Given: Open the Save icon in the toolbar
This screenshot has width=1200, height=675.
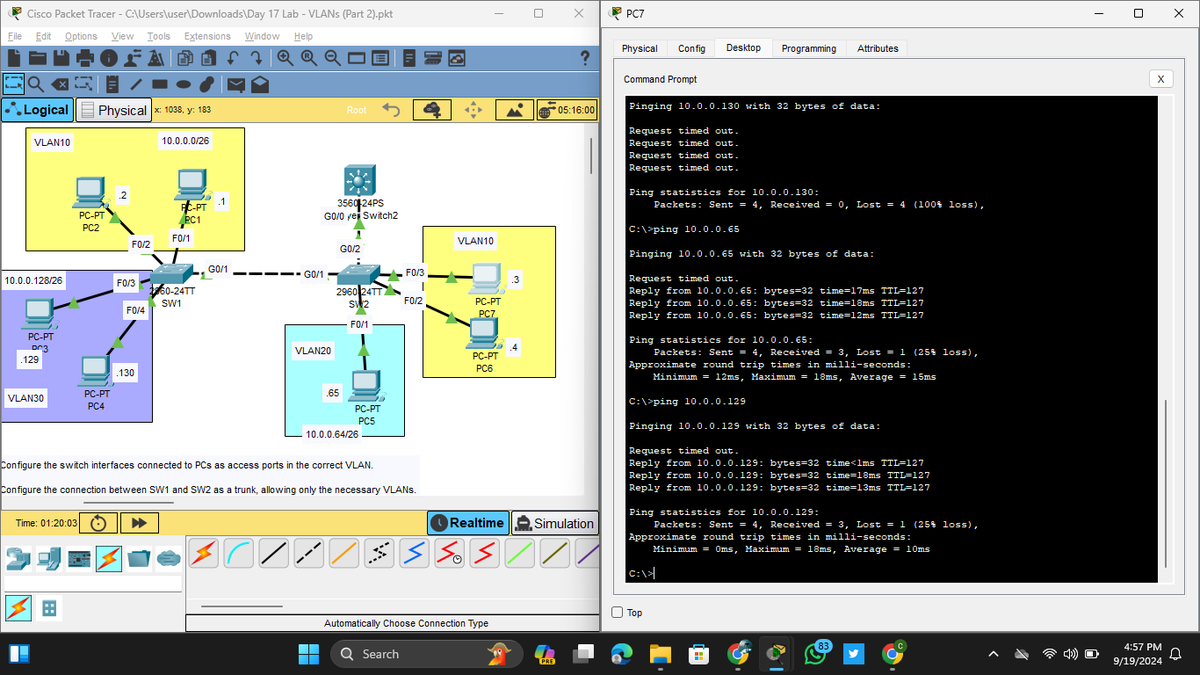Looking at the screenshot, I should (61, 57).
